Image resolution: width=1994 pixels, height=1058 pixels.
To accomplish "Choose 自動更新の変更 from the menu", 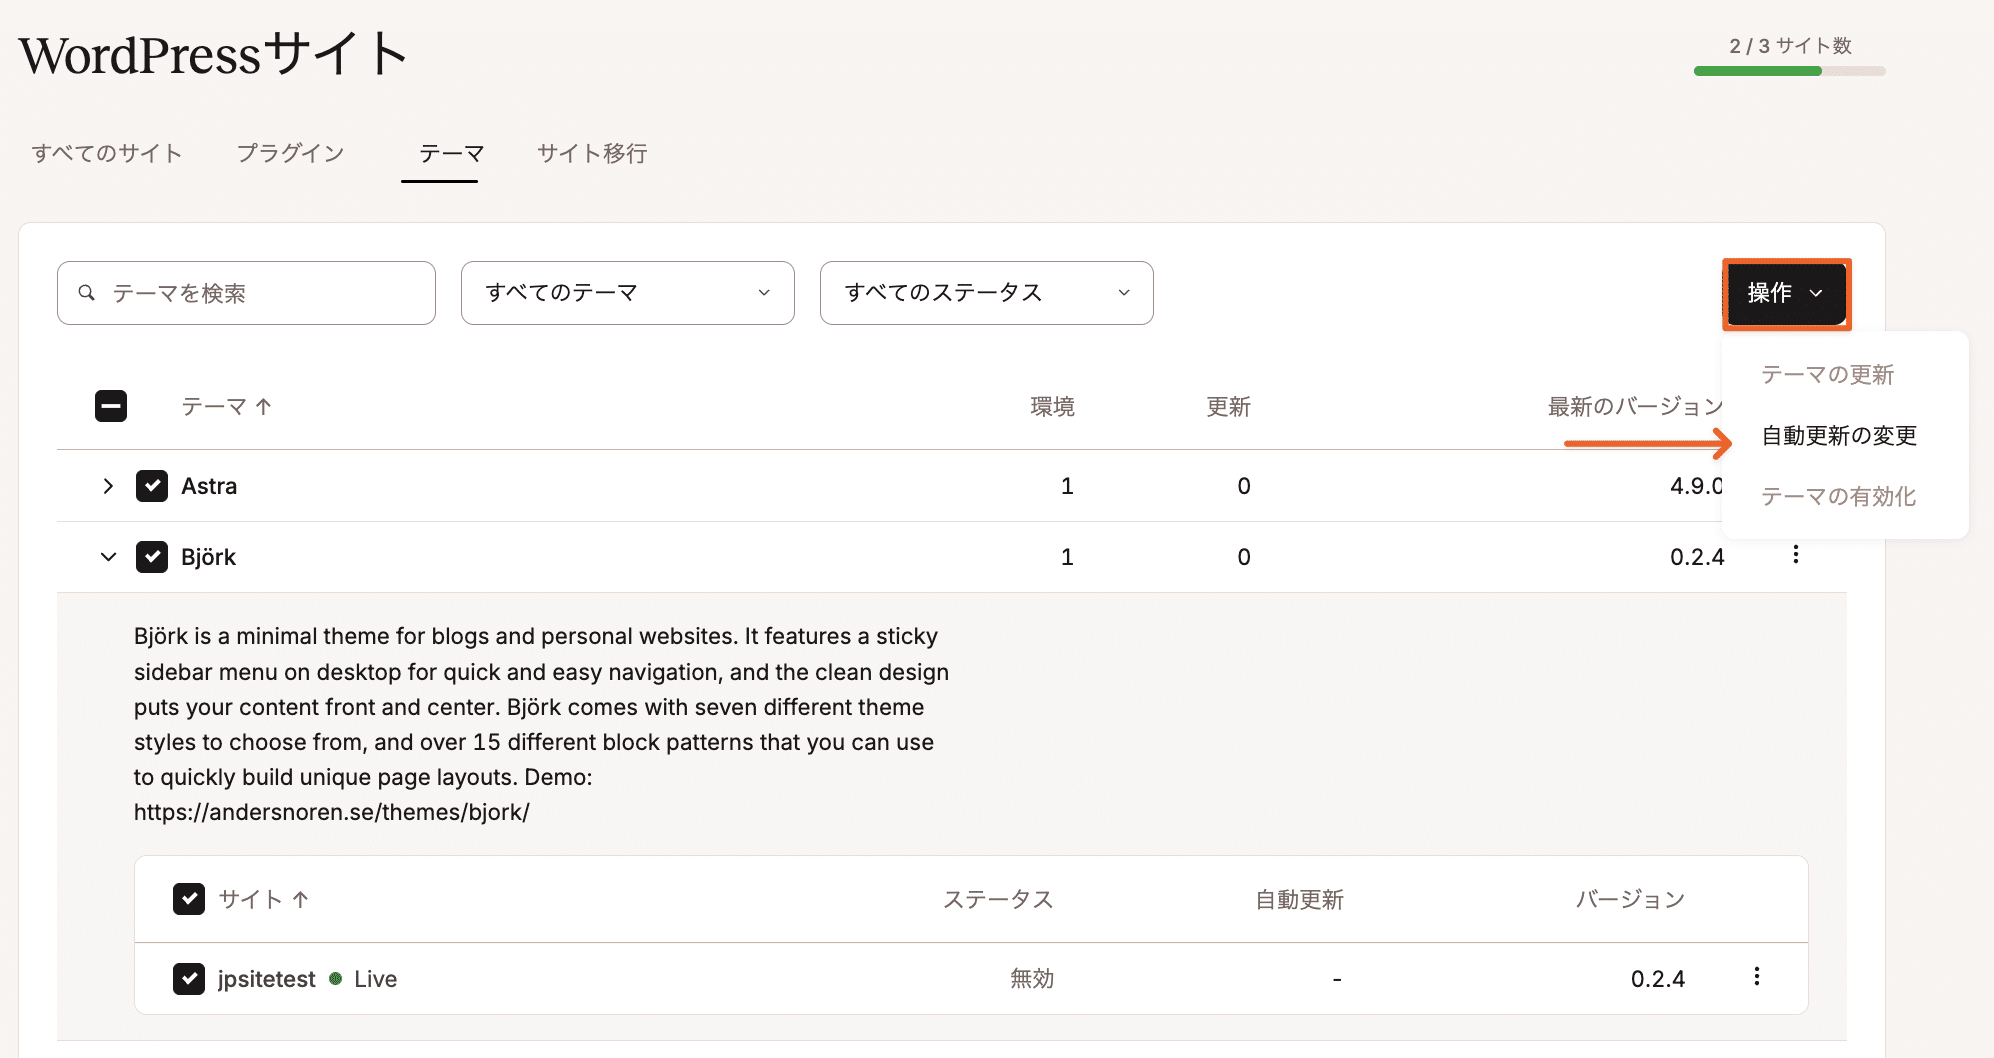I will [1839, 436].
